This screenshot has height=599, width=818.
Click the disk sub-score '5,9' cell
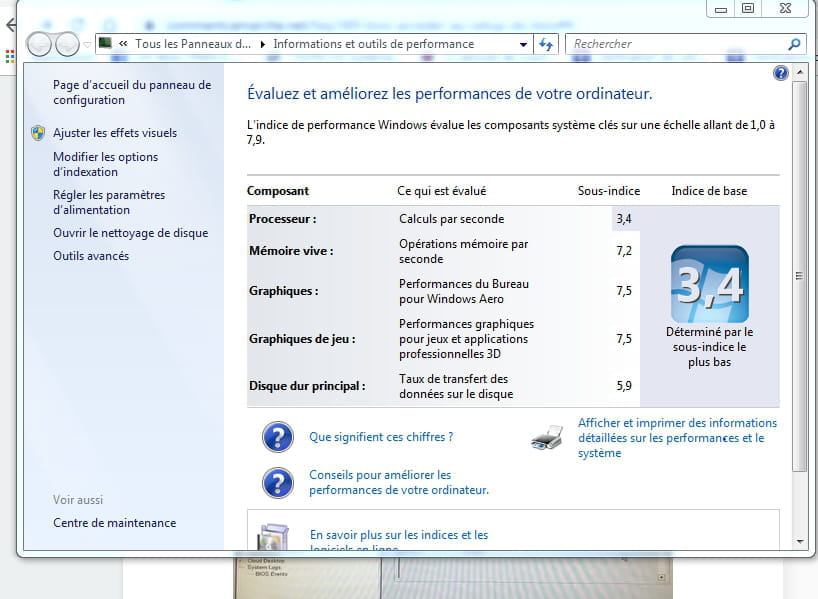(624, 386)
